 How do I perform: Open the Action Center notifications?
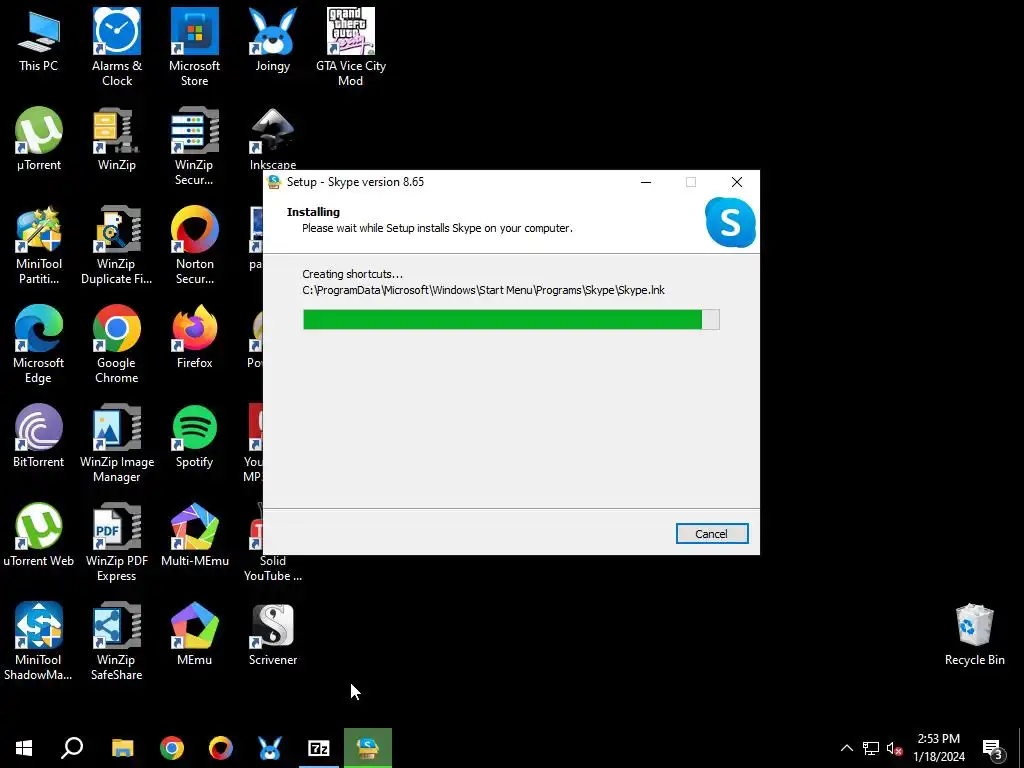tap(993, 748)
